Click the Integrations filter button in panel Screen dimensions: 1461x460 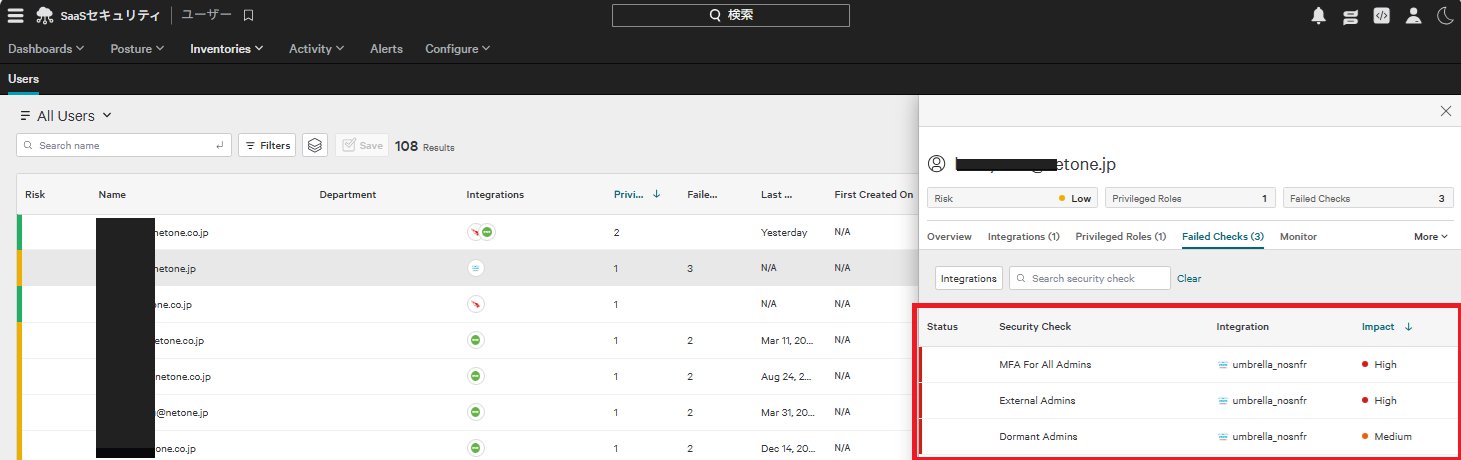(968, 278)
